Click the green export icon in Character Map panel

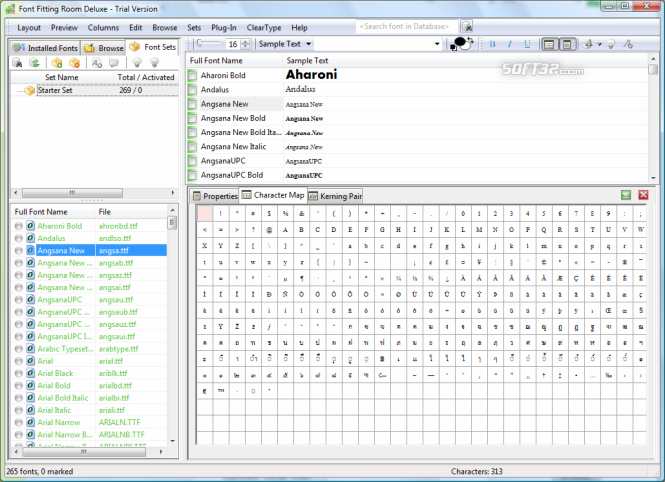pyautogui.click(x=626, y=195)
